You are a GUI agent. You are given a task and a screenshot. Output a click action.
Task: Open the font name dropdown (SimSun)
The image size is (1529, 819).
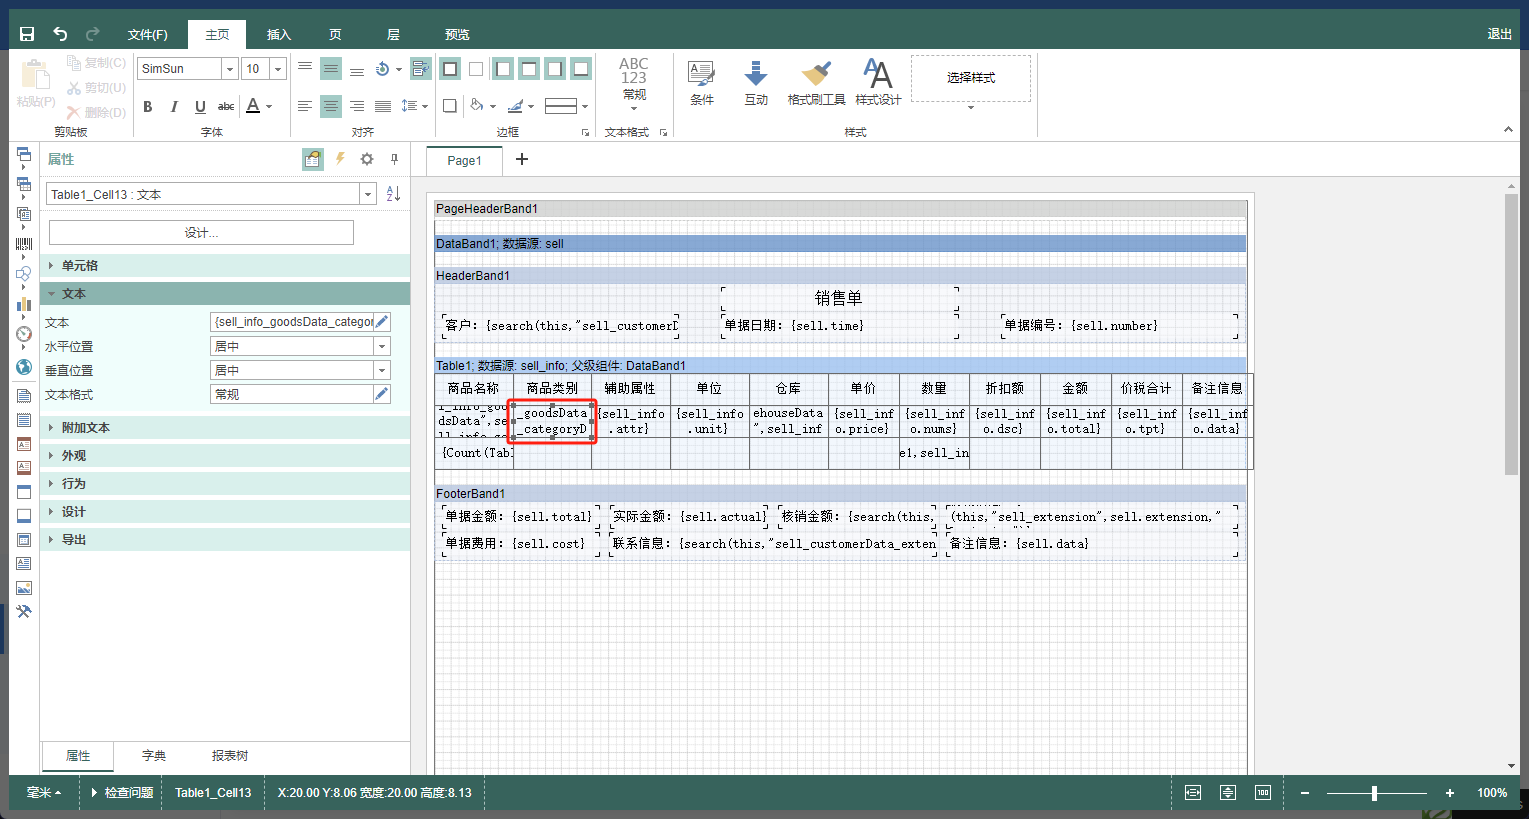click(x=229, y=69)
